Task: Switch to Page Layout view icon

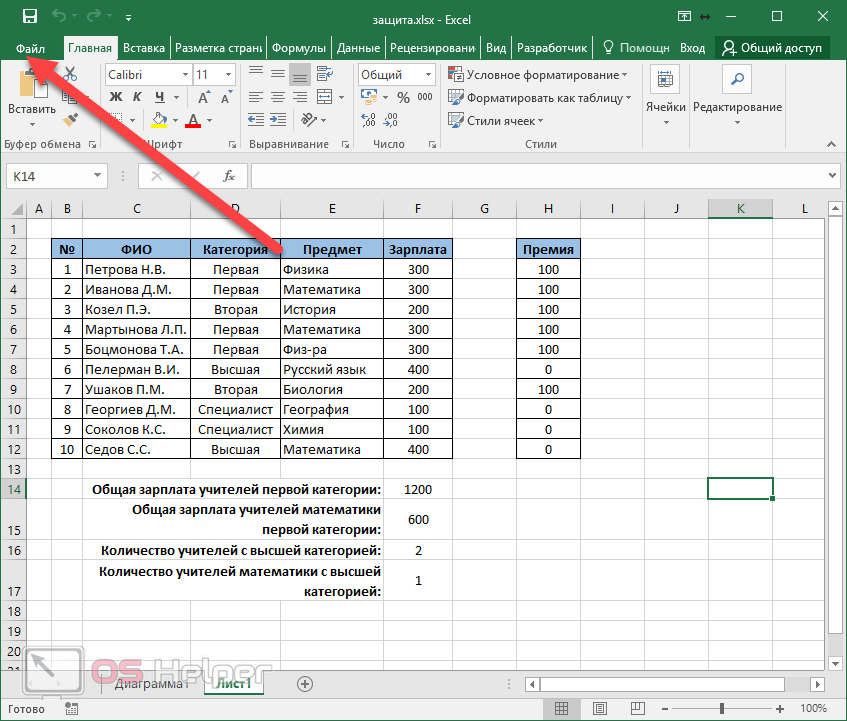Action: coord(600,709)
